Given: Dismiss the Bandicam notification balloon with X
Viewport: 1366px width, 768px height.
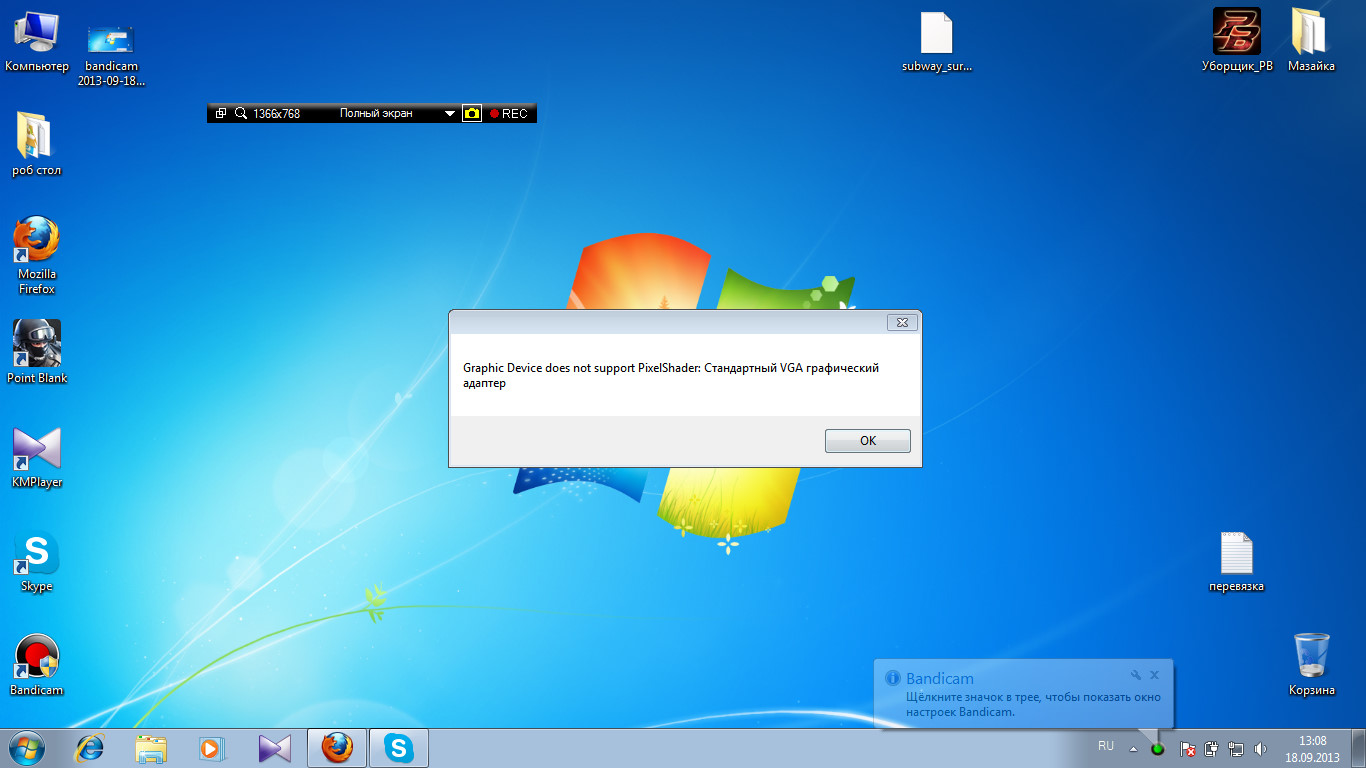Looking at the screenshot, I should click(x=1154, y=675).
